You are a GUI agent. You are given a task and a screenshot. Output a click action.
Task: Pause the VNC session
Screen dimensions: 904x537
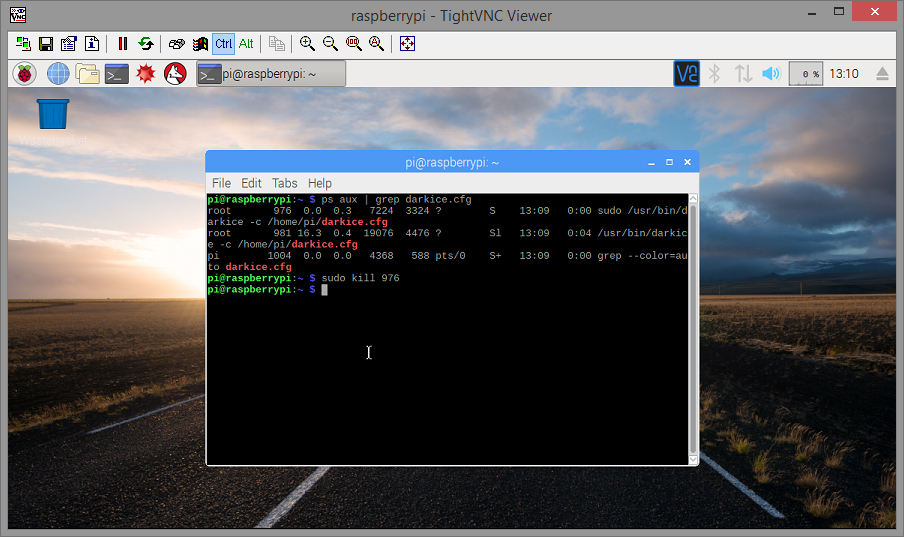pos(122,44)
